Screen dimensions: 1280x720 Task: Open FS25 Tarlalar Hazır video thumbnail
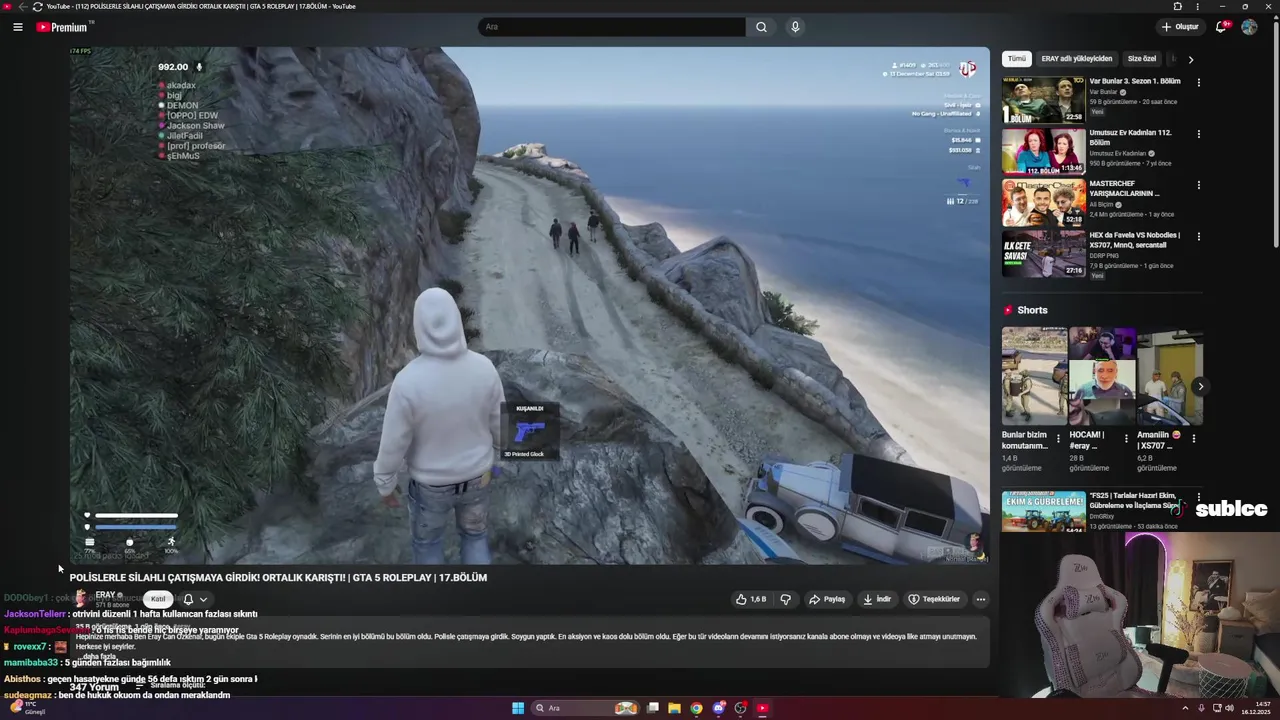(x=1043, y=511)
